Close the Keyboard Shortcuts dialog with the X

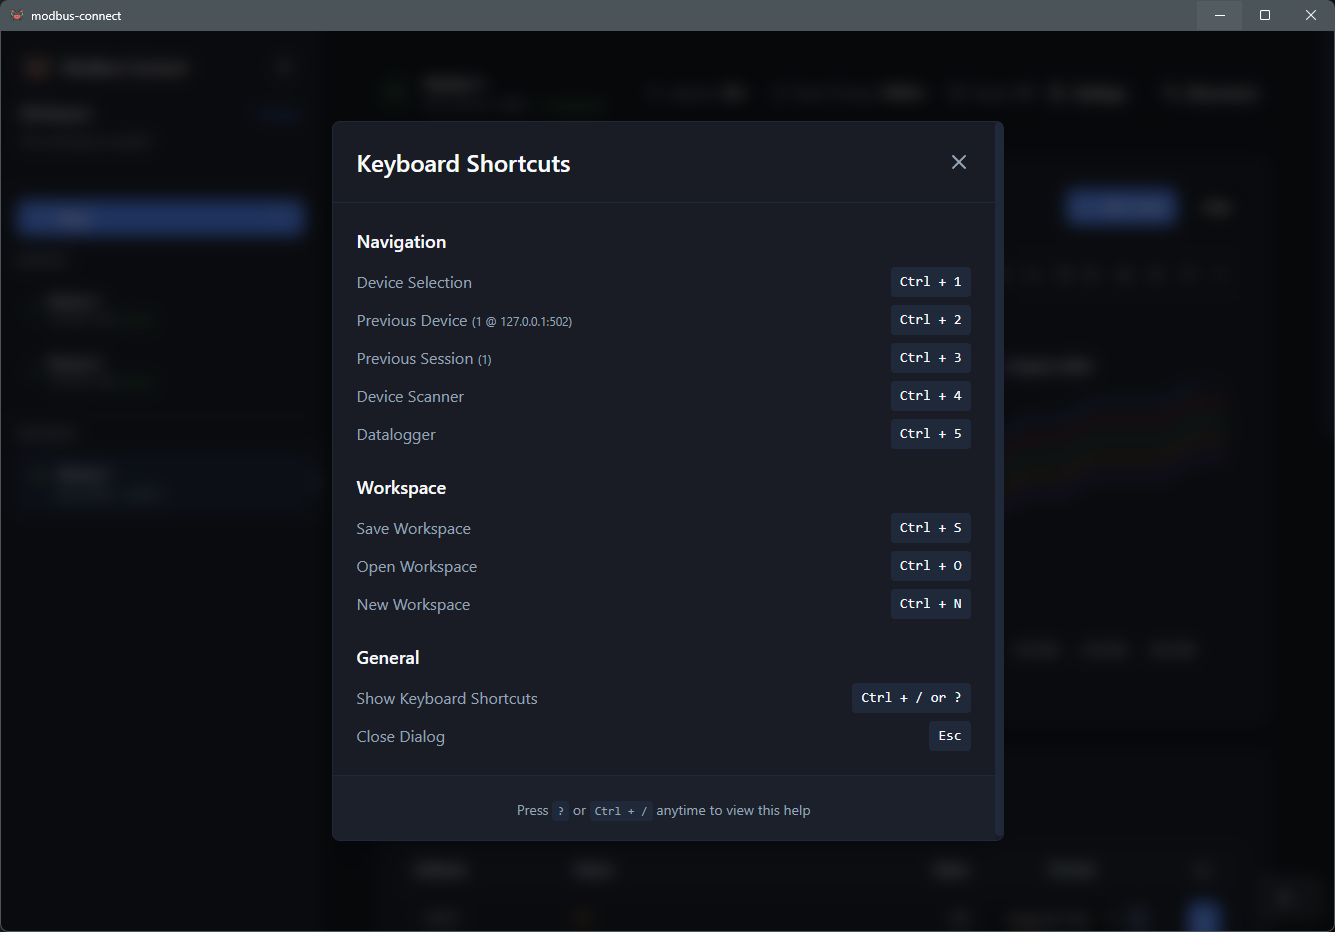coord(959,162)
